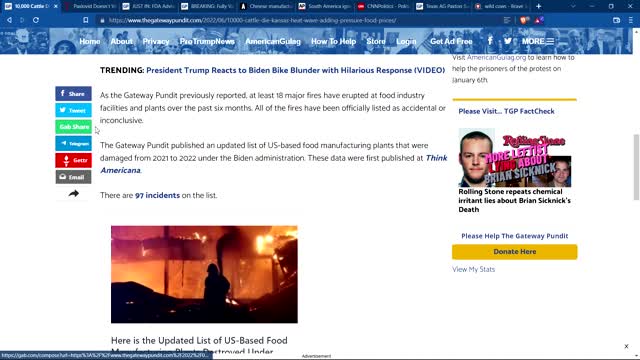Screen dimensions: 640x360
Task: Share via the Gettr button
Action: point(73,160)
